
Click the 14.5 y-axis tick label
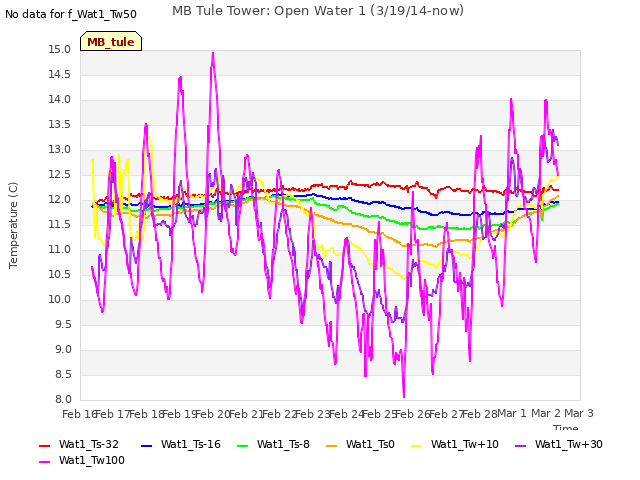point(60,75)
